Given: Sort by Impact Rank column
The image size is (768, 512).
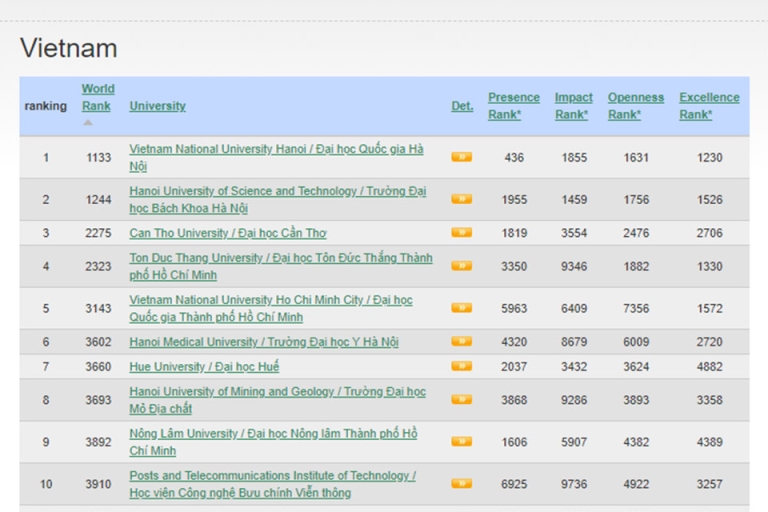Looking at the screenshot, I should pyautogui.click(x=574, y=106).
